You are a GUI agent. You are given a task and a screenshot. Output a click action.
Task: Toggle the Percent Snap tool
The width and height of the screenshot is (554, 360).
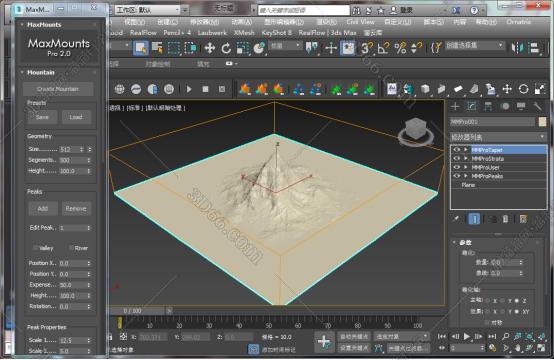pyautogui.click(x=400, y=48)
